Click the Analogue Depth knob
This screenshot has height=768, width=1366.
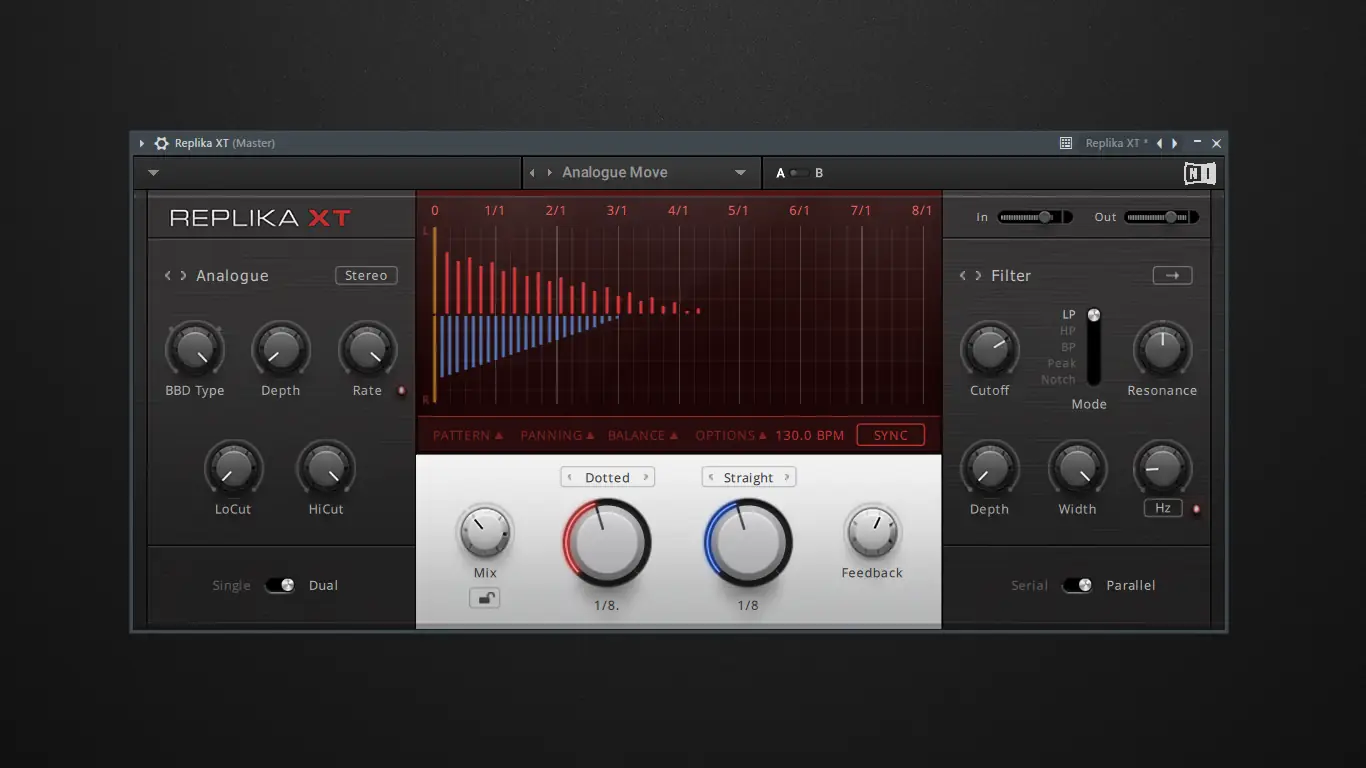click(281, 350)
